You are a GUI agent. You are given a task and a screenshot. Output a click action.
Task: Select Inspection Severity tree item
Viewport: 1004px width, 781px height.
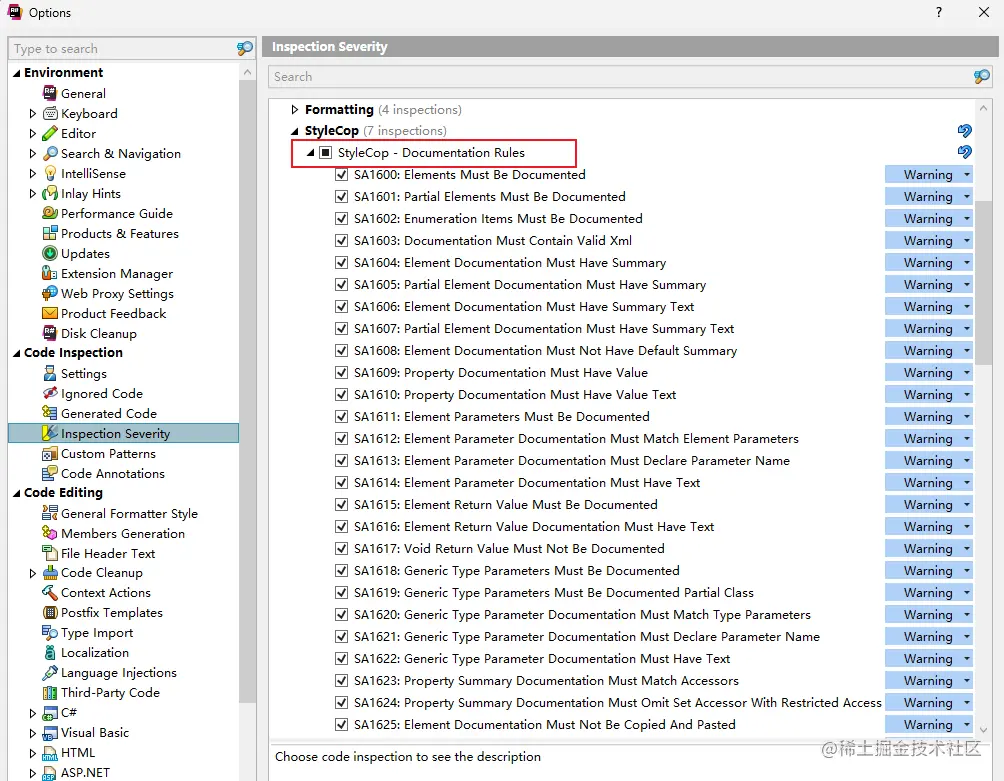[x=124, y=433]
